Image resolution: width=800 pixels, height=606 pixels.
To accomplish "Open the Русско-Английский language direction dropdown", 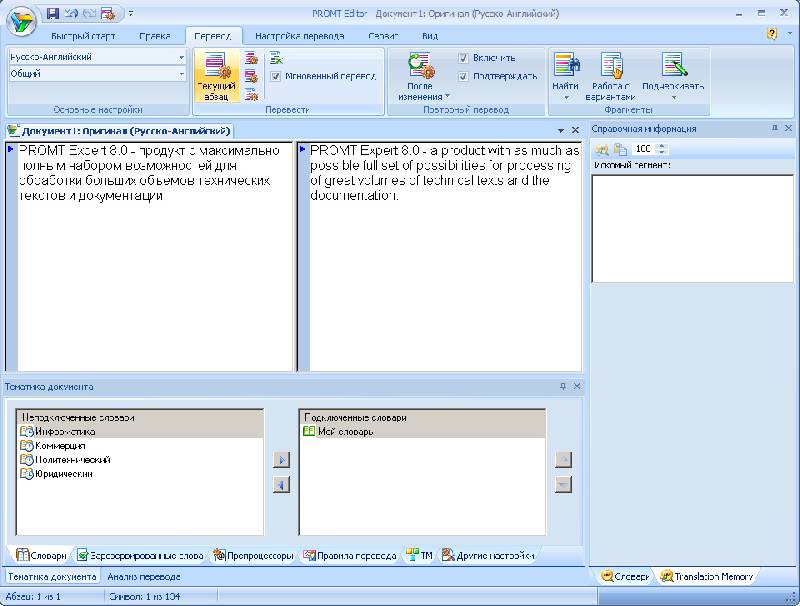I will (181, 57).
